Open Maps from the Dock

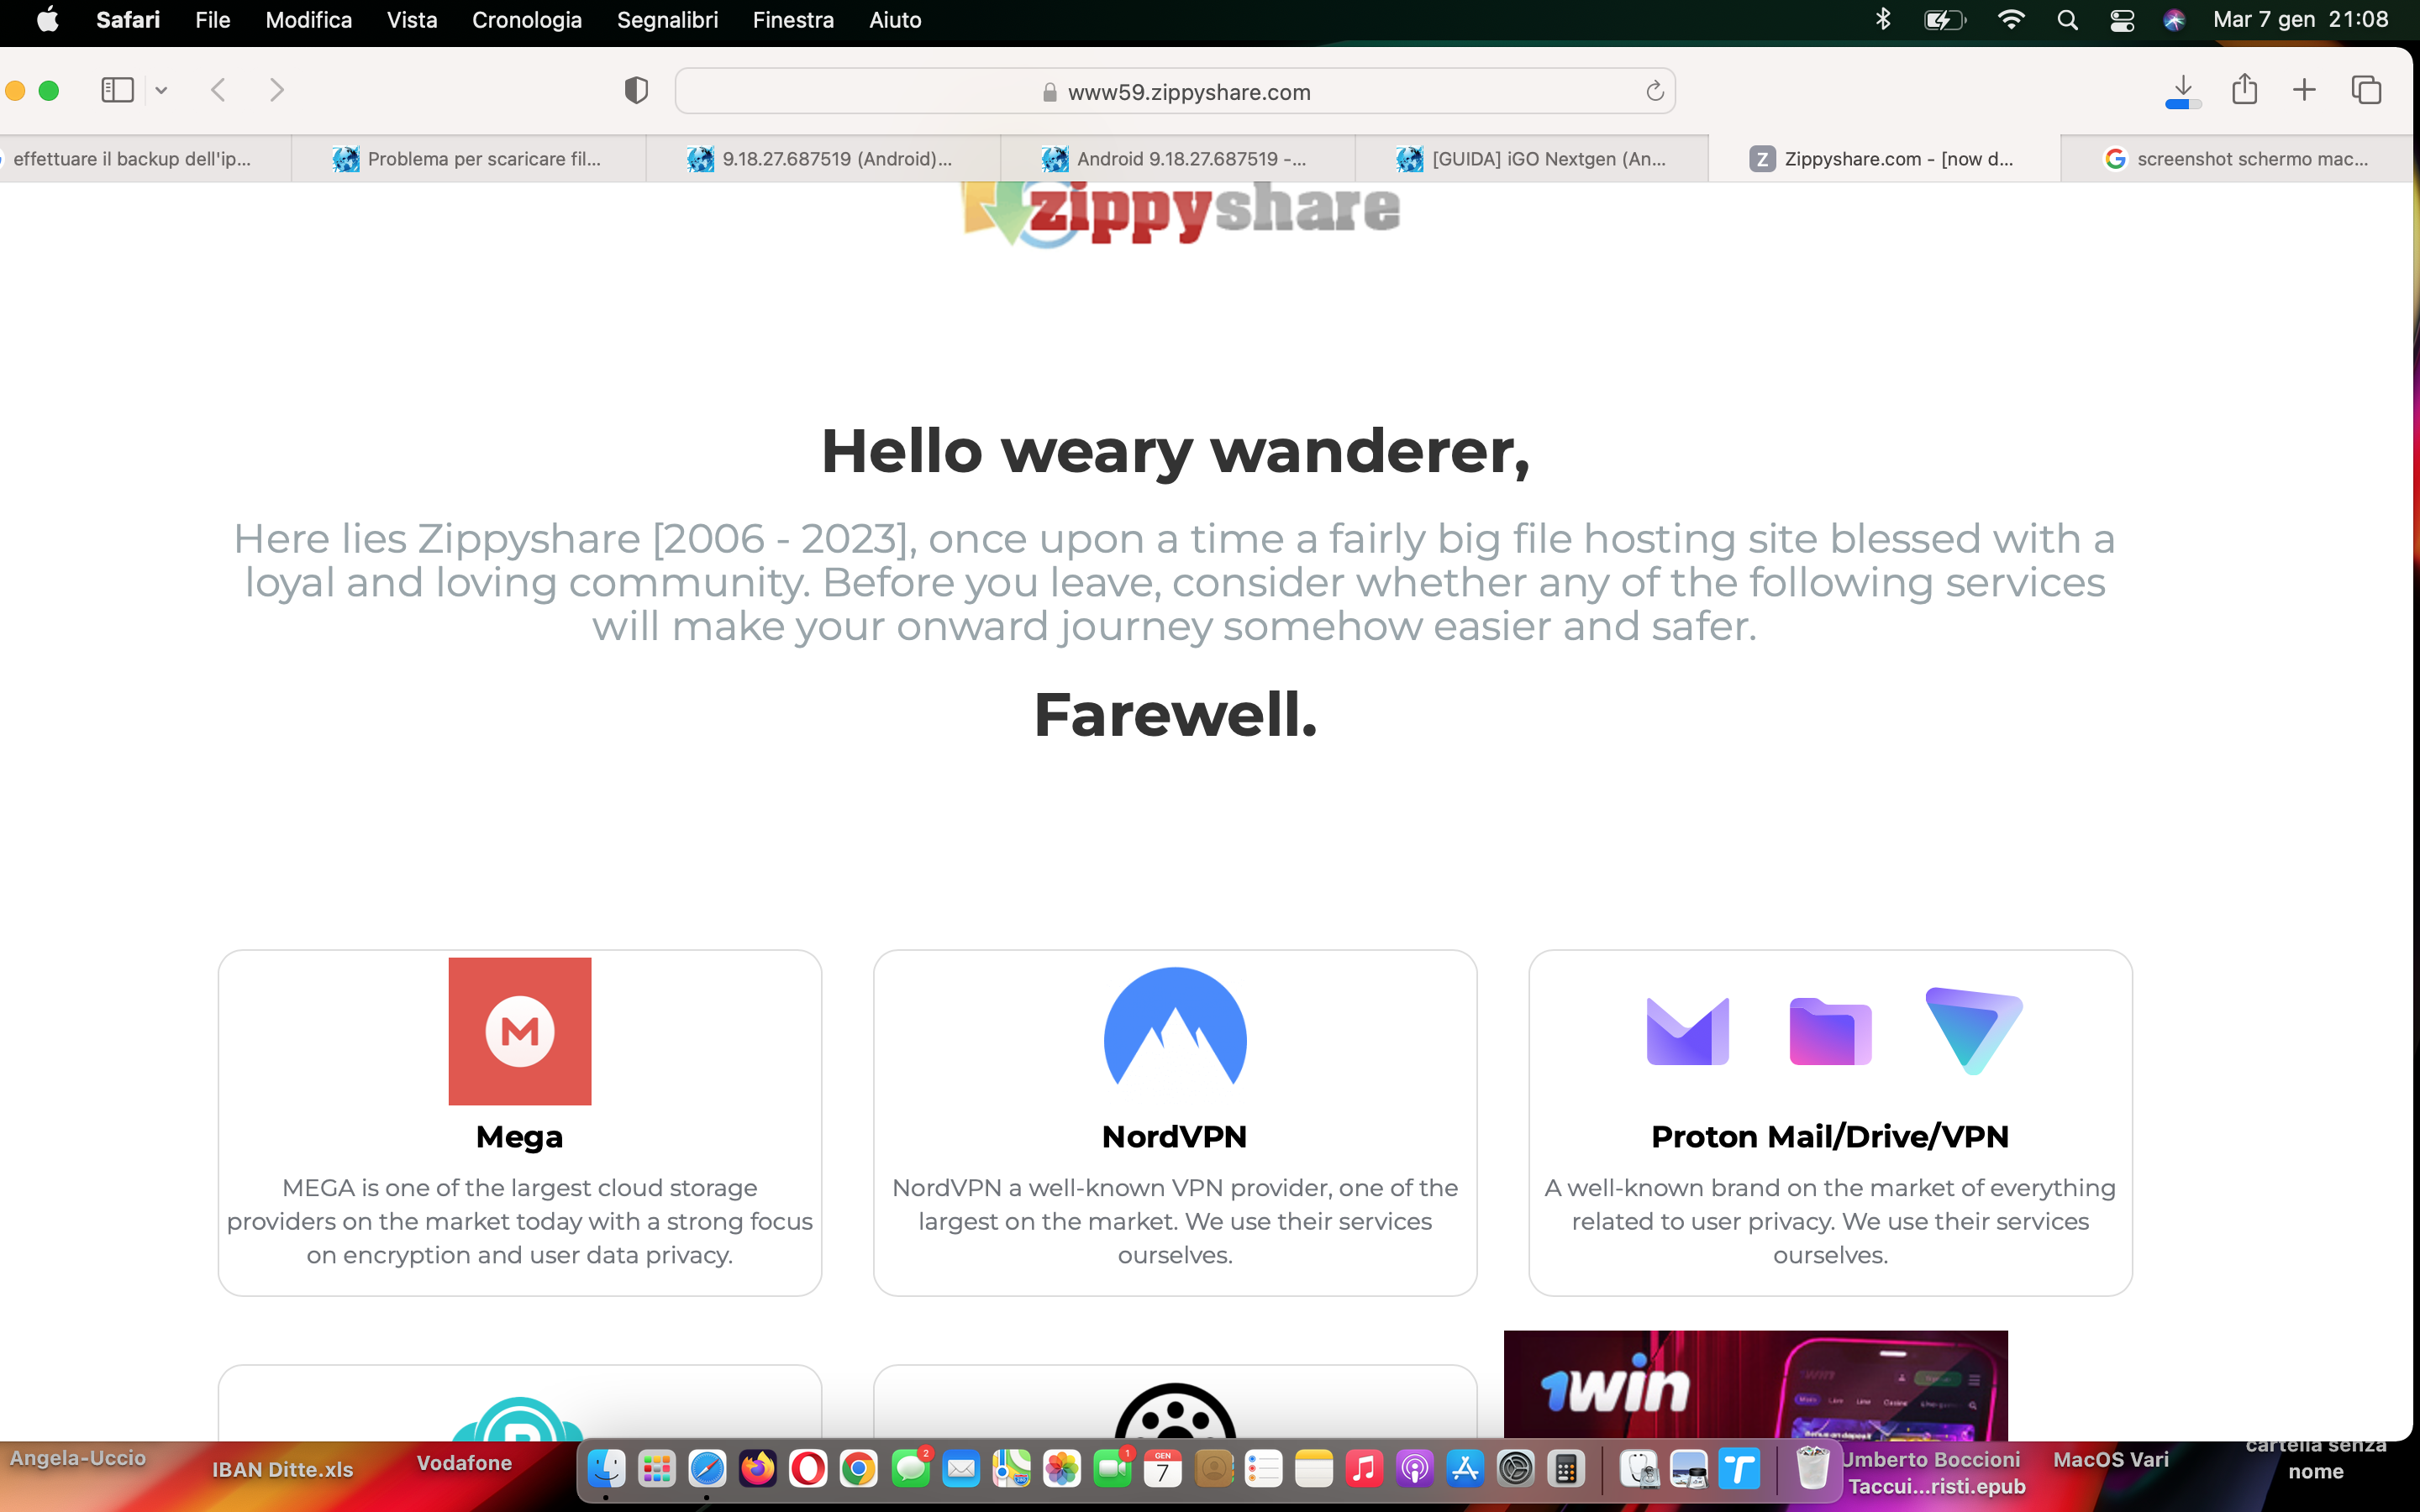[x=1011, y=1469]
